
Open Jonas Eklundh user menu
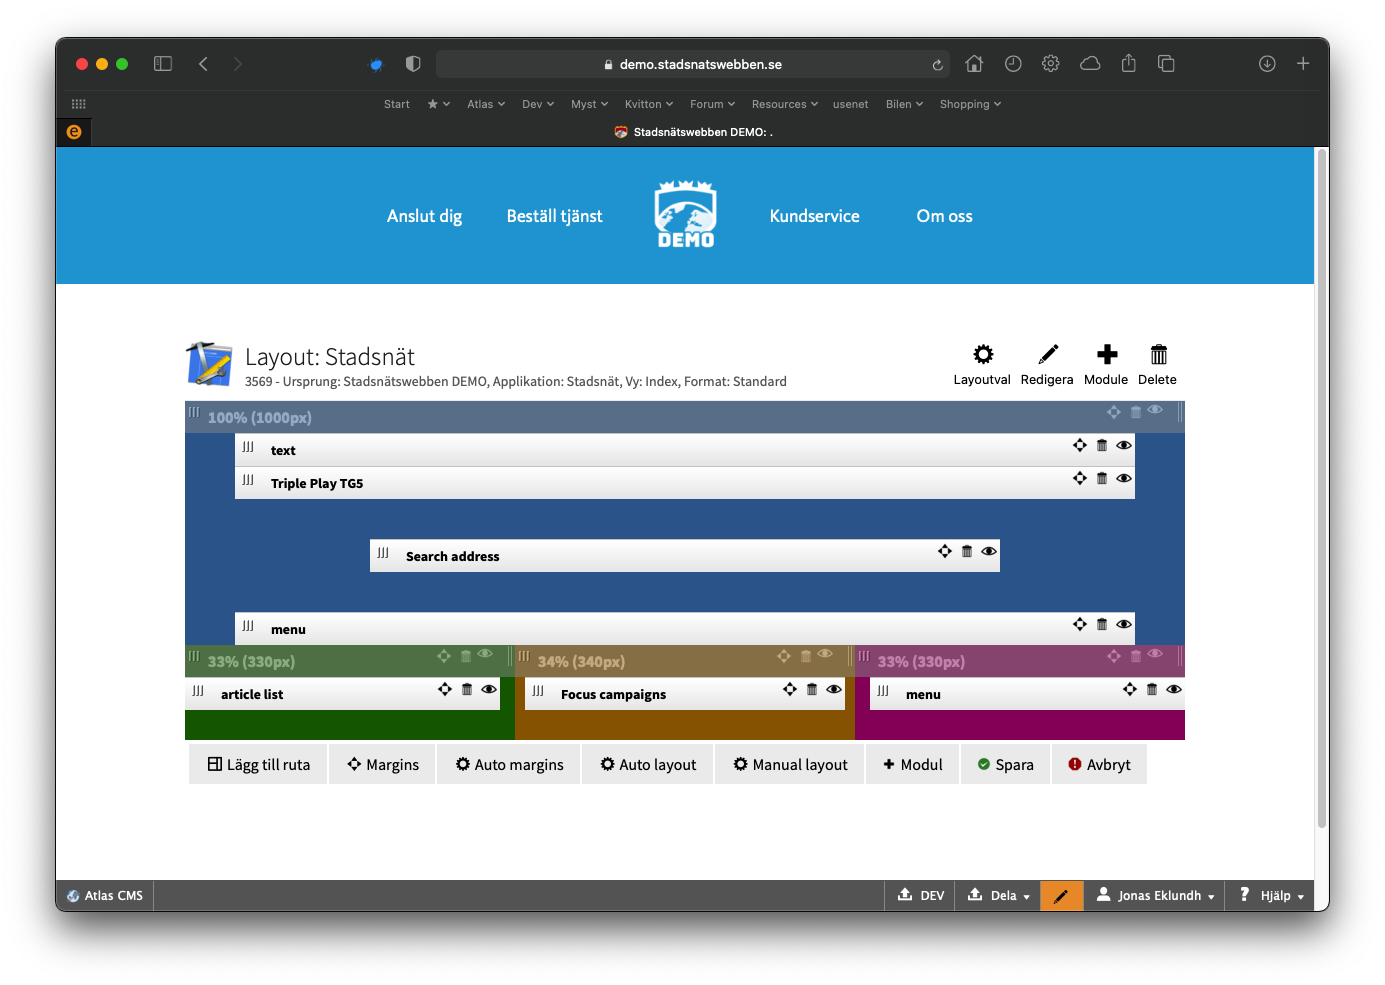[1156, 896]
